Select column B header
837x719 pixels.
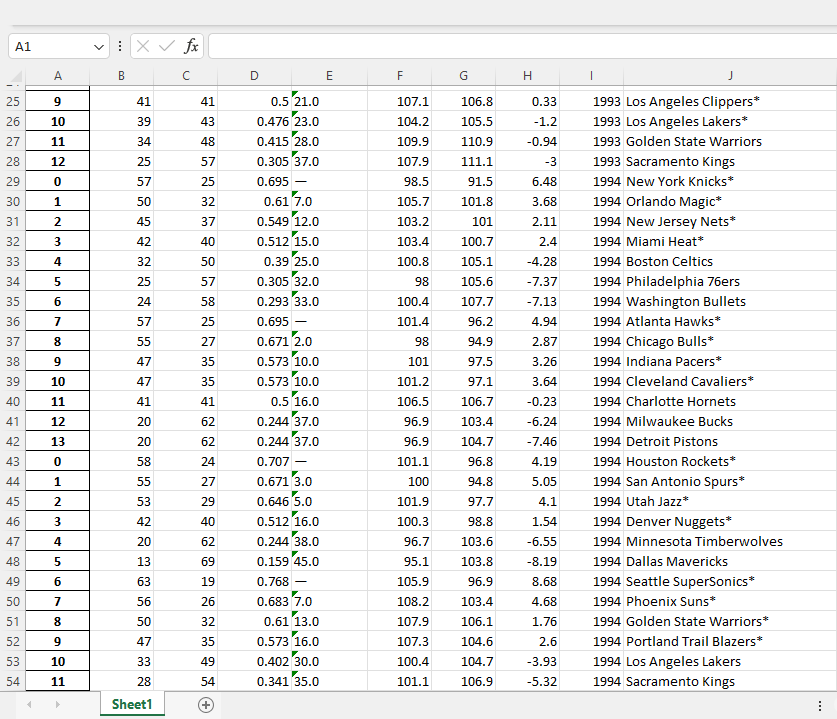(x=122, y=76)
